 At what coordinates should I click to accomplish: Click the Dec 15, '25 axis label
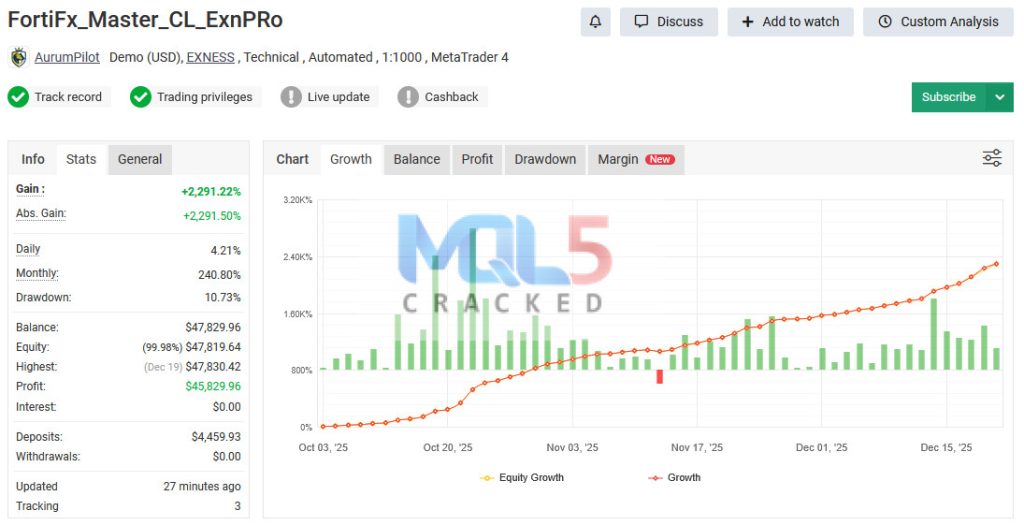[x=946, y=448]
